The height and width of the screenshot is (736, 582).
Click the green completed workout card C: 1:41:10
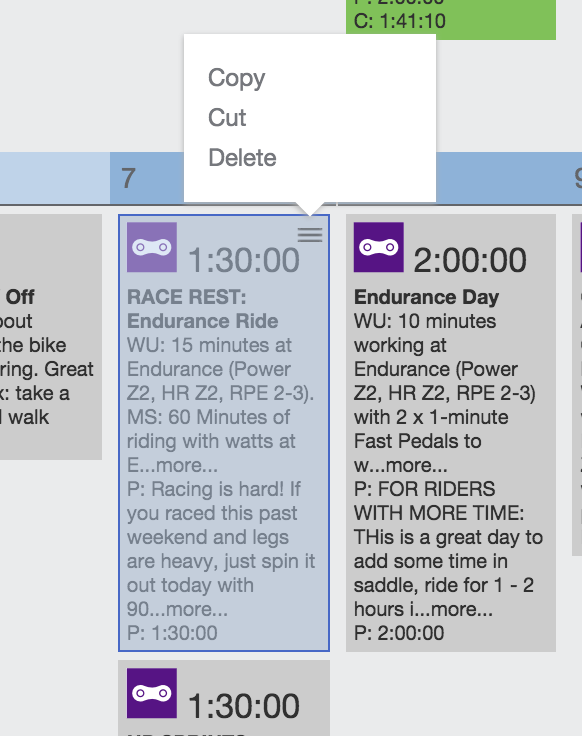pos(451,19)
